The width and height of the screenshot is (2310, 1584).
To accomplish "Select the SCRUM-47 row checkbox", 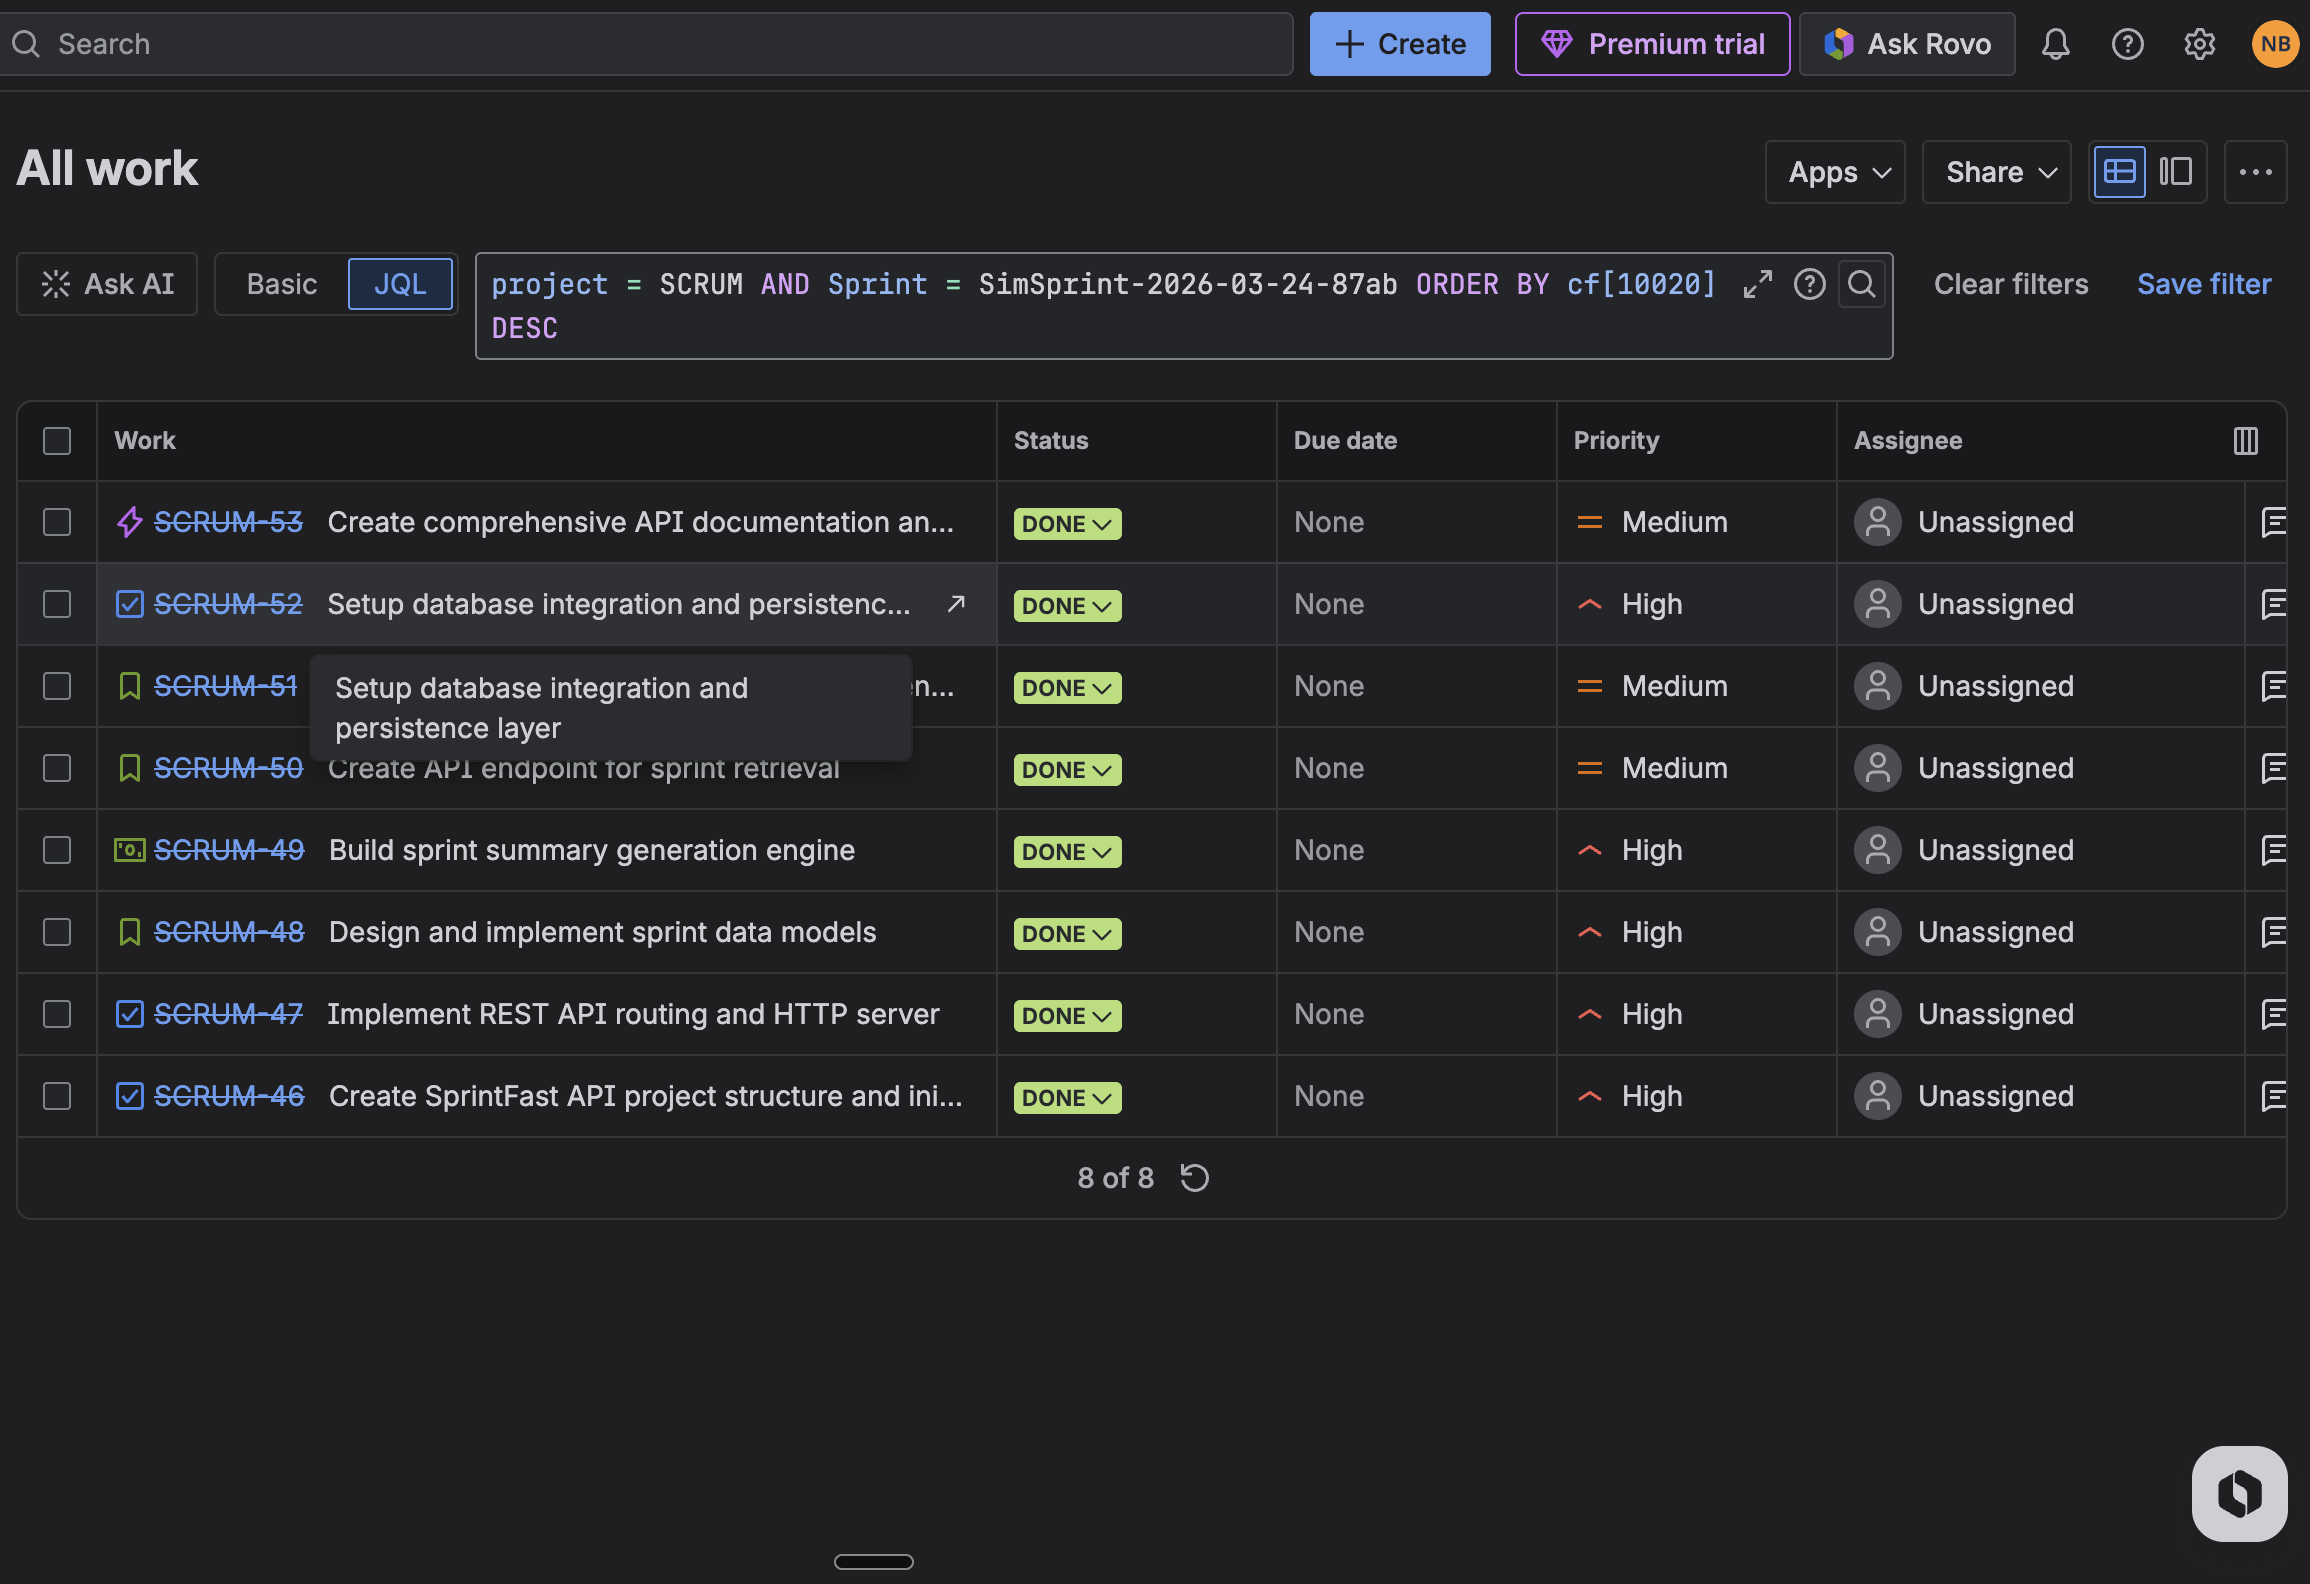I will click(x=57, y=1014).
